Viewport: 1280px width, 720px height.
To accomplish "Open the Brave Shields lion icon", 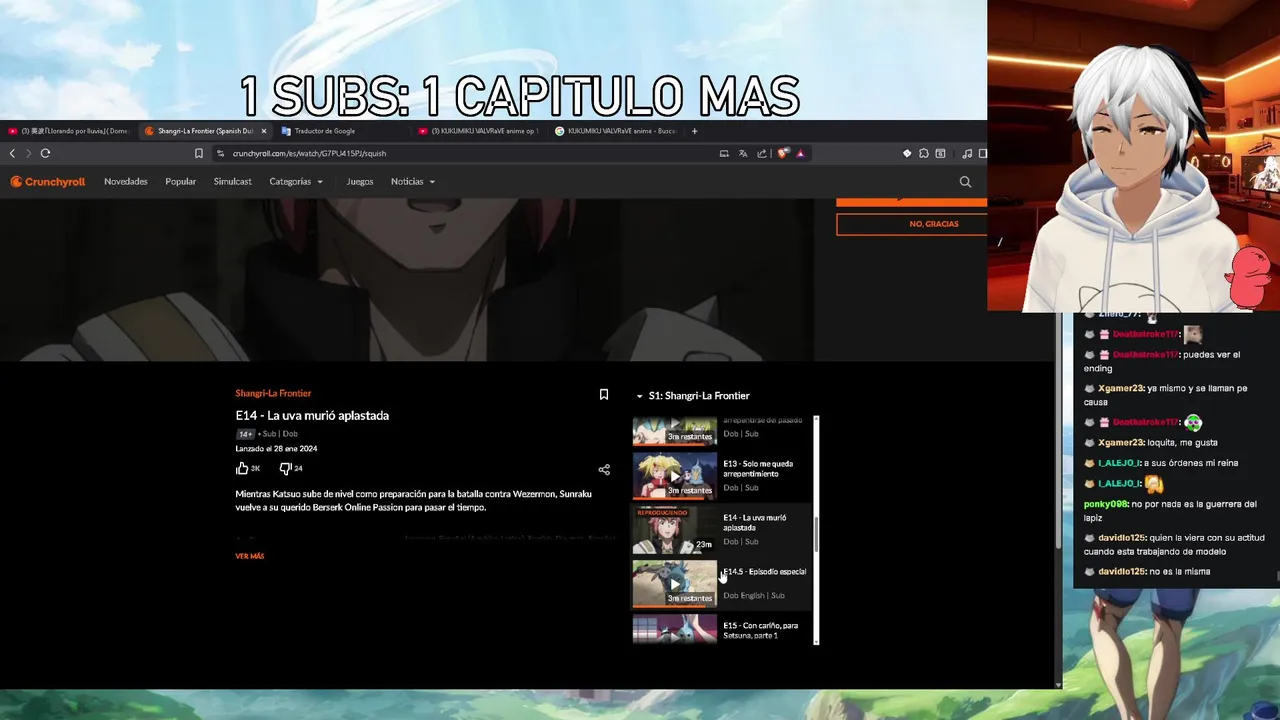I will (x=783, y=153).
